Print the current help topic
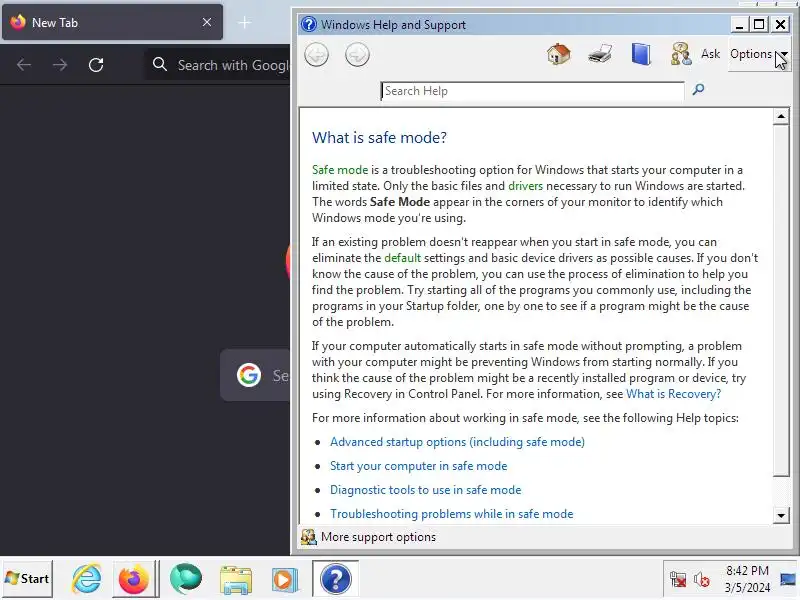800x600 pixels. coord(600,54)
